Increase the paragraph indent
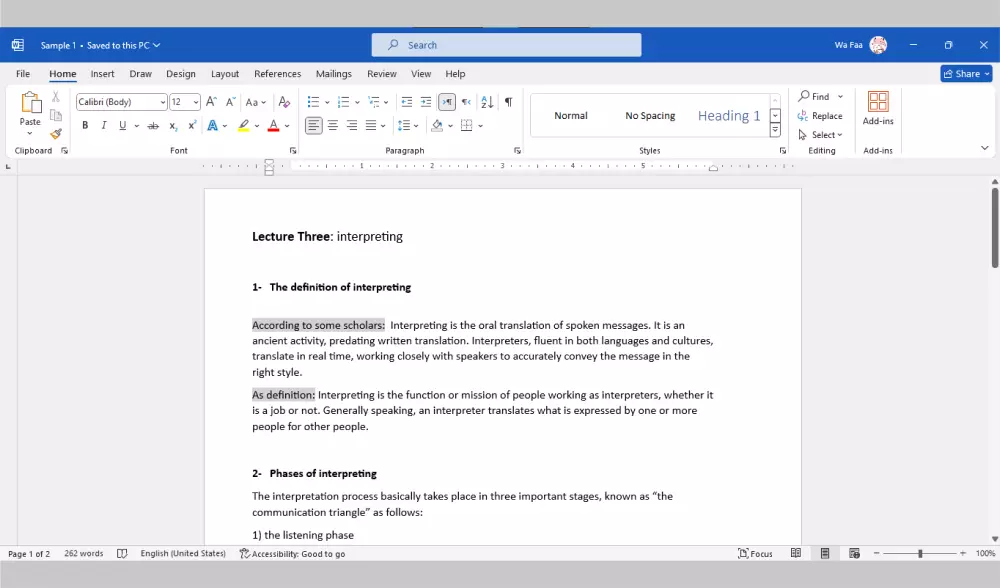The image size is (1000, 588). [426, 102]
